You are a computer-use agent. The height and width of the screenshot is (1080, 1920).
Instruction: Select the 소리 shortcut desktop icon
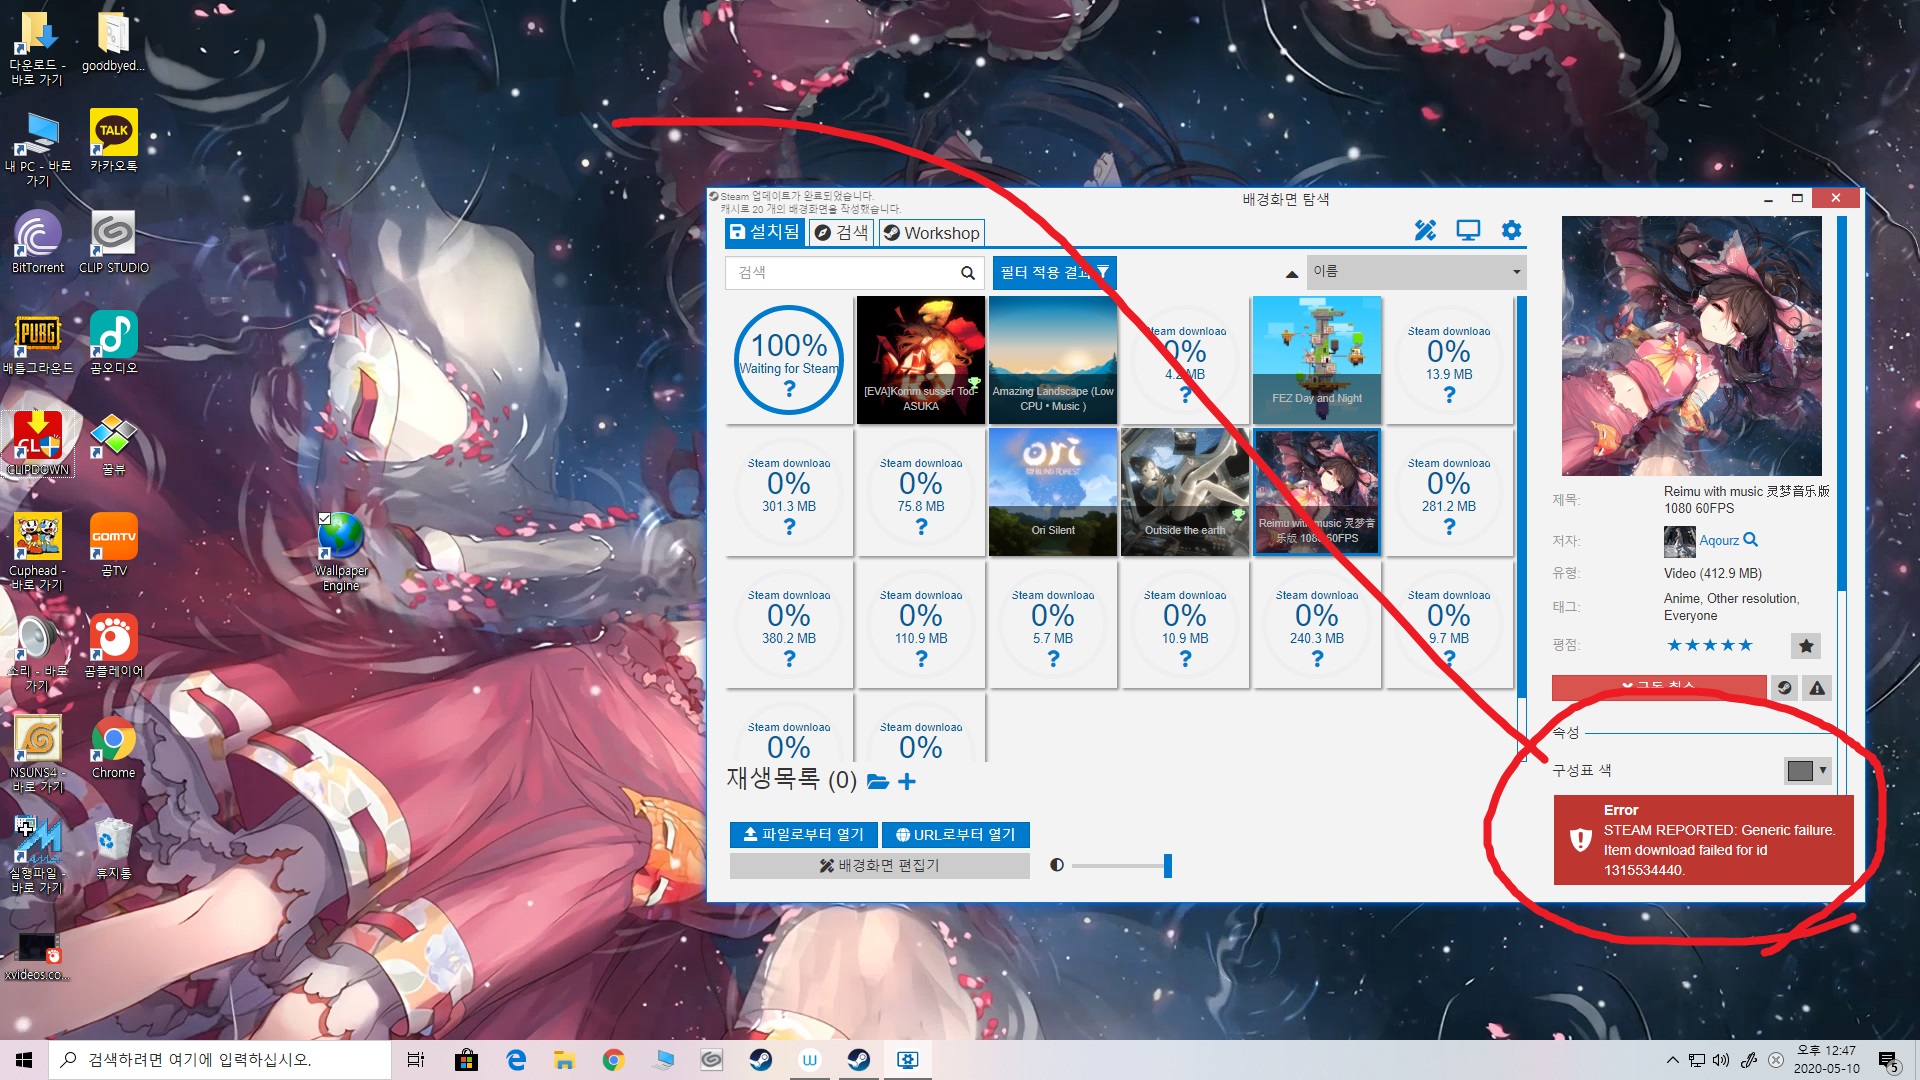pos(38,653)
